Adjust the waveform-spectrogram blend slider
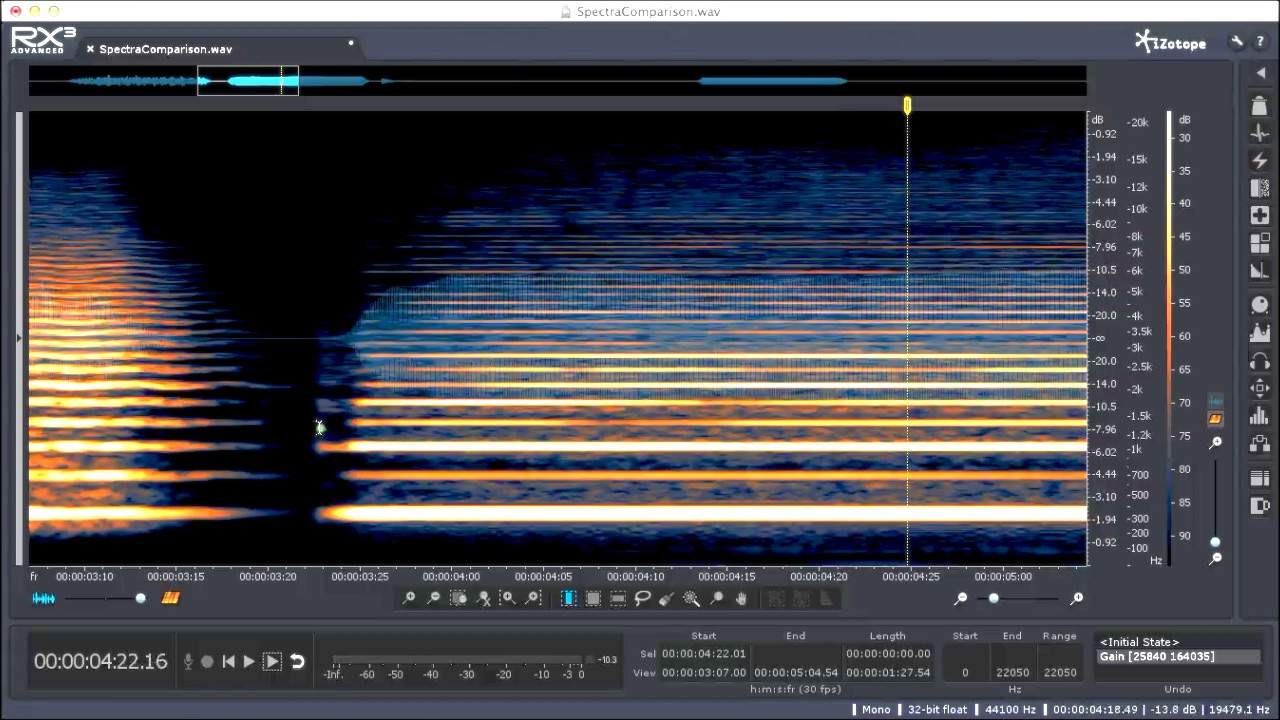 pyautogui.click(x=140, y=598)
